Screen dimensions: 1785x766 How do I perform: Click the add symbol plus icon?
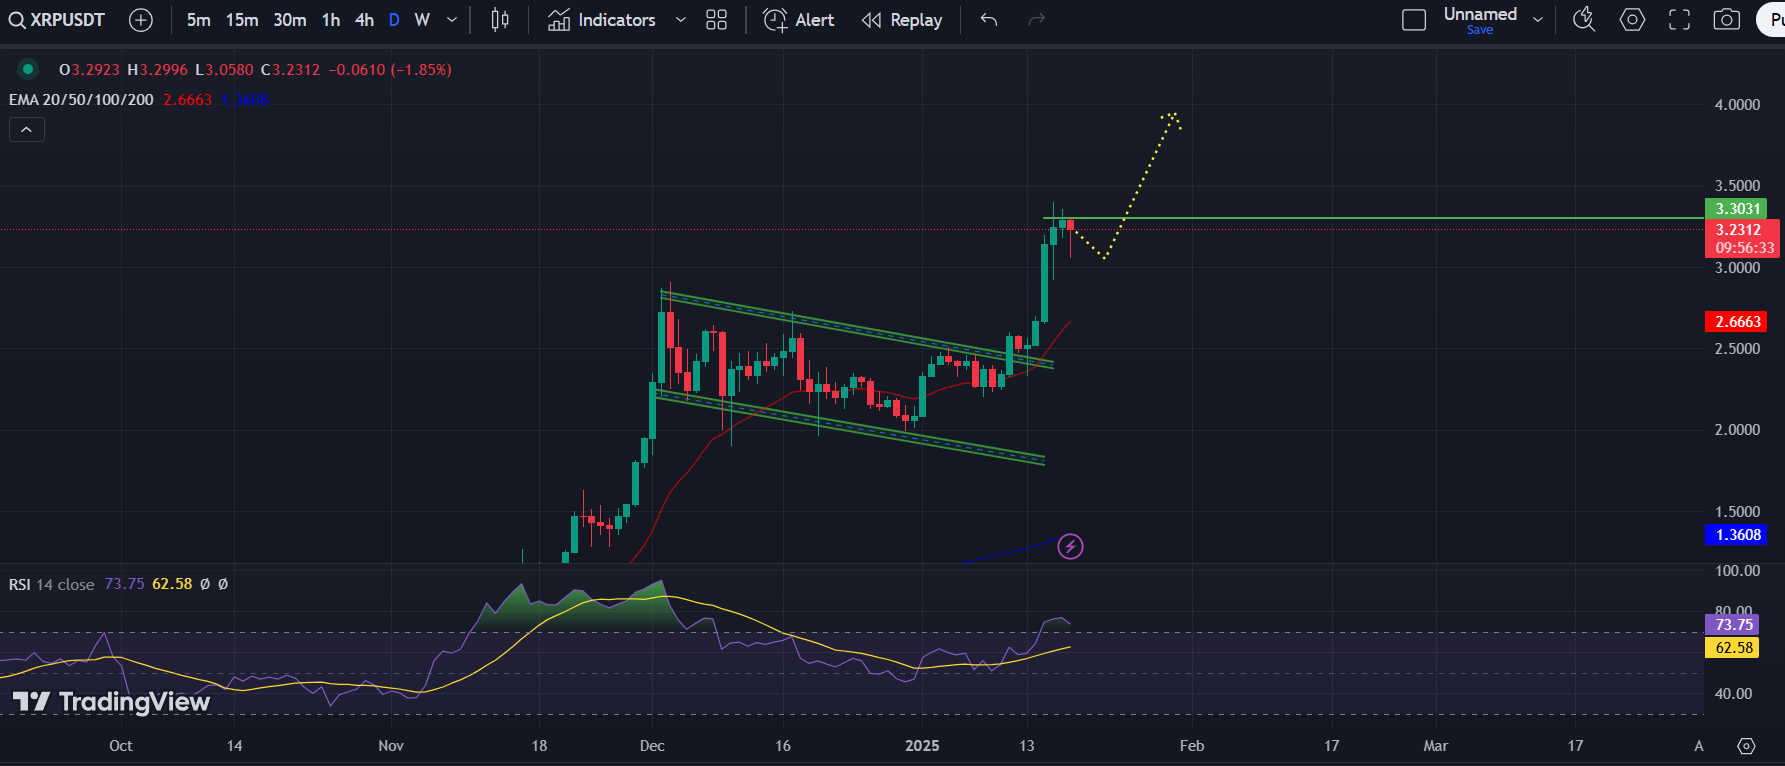tap(141, 20)
